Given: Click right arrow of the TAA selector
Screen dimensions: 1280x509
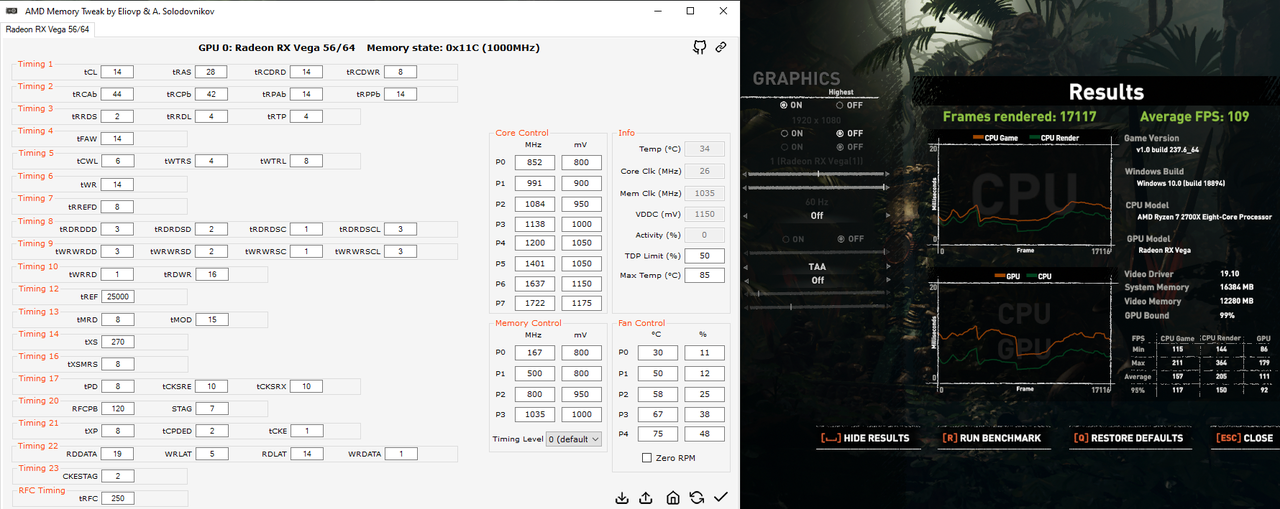Looking at the screenshot, I should (x=890, y=267).
